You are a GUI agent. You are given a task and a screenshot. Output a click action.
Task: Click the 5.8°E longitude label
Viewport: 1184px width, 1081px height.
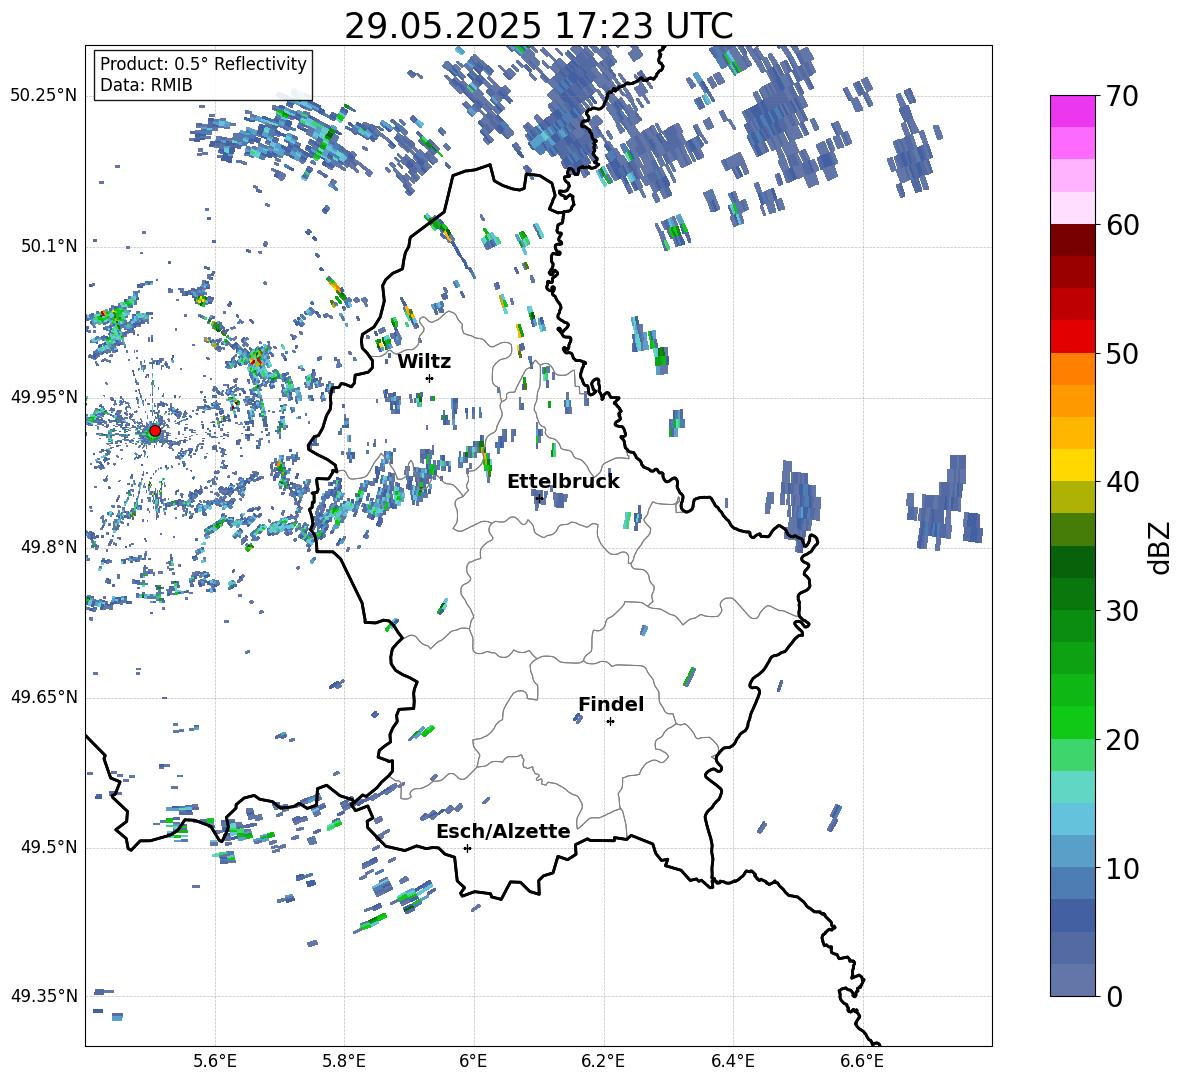tap(344, 1061)
